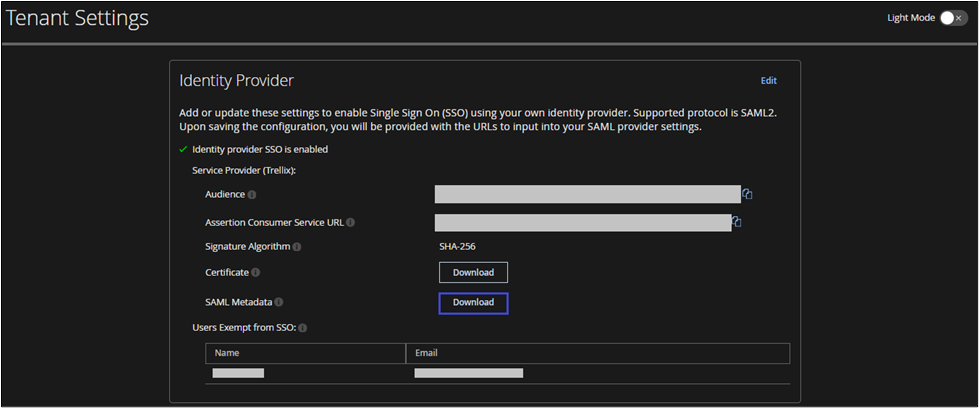Open the SAML Metadata info tooltip icon
979x408 pixels.
pos(279,302)
